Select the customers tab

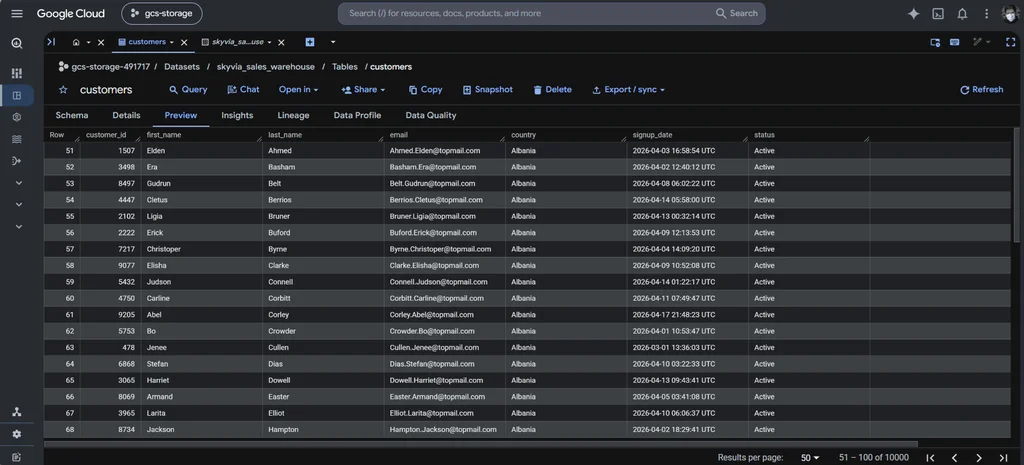[x=142, y=42]
